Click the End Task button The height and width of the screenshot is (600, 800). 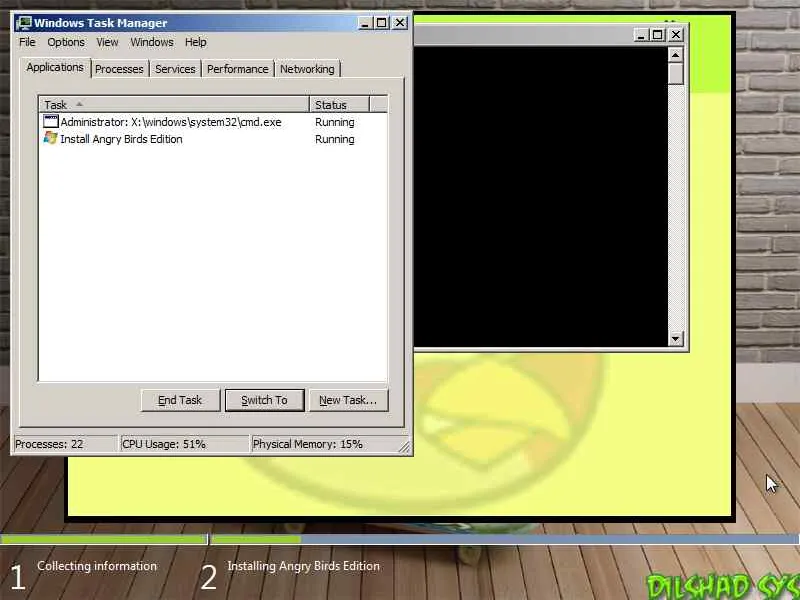click(x=180, y=400)
